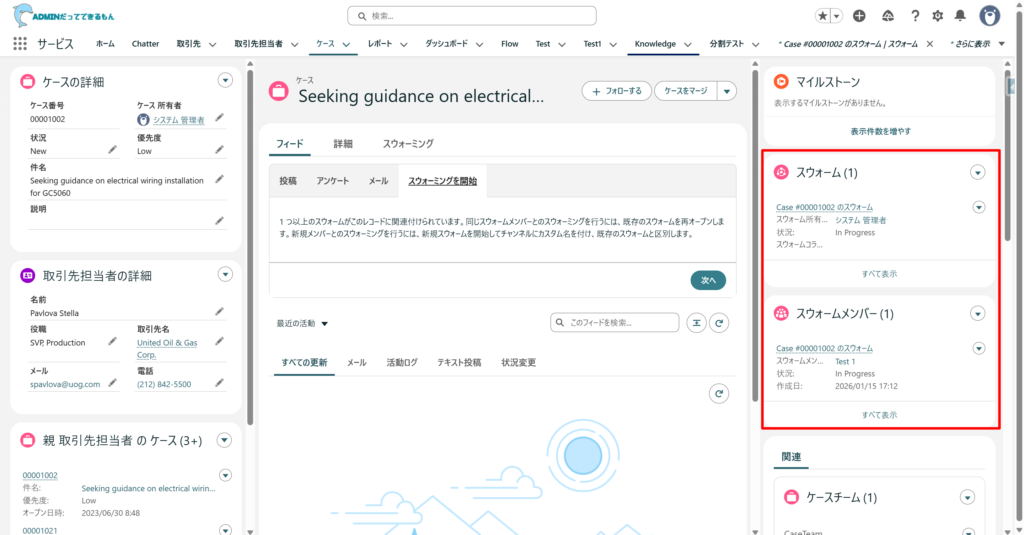Viewport: 1024px width, 535px height.
Task: Open the App Launcher grid icon
Action: (x=20, y=44)
